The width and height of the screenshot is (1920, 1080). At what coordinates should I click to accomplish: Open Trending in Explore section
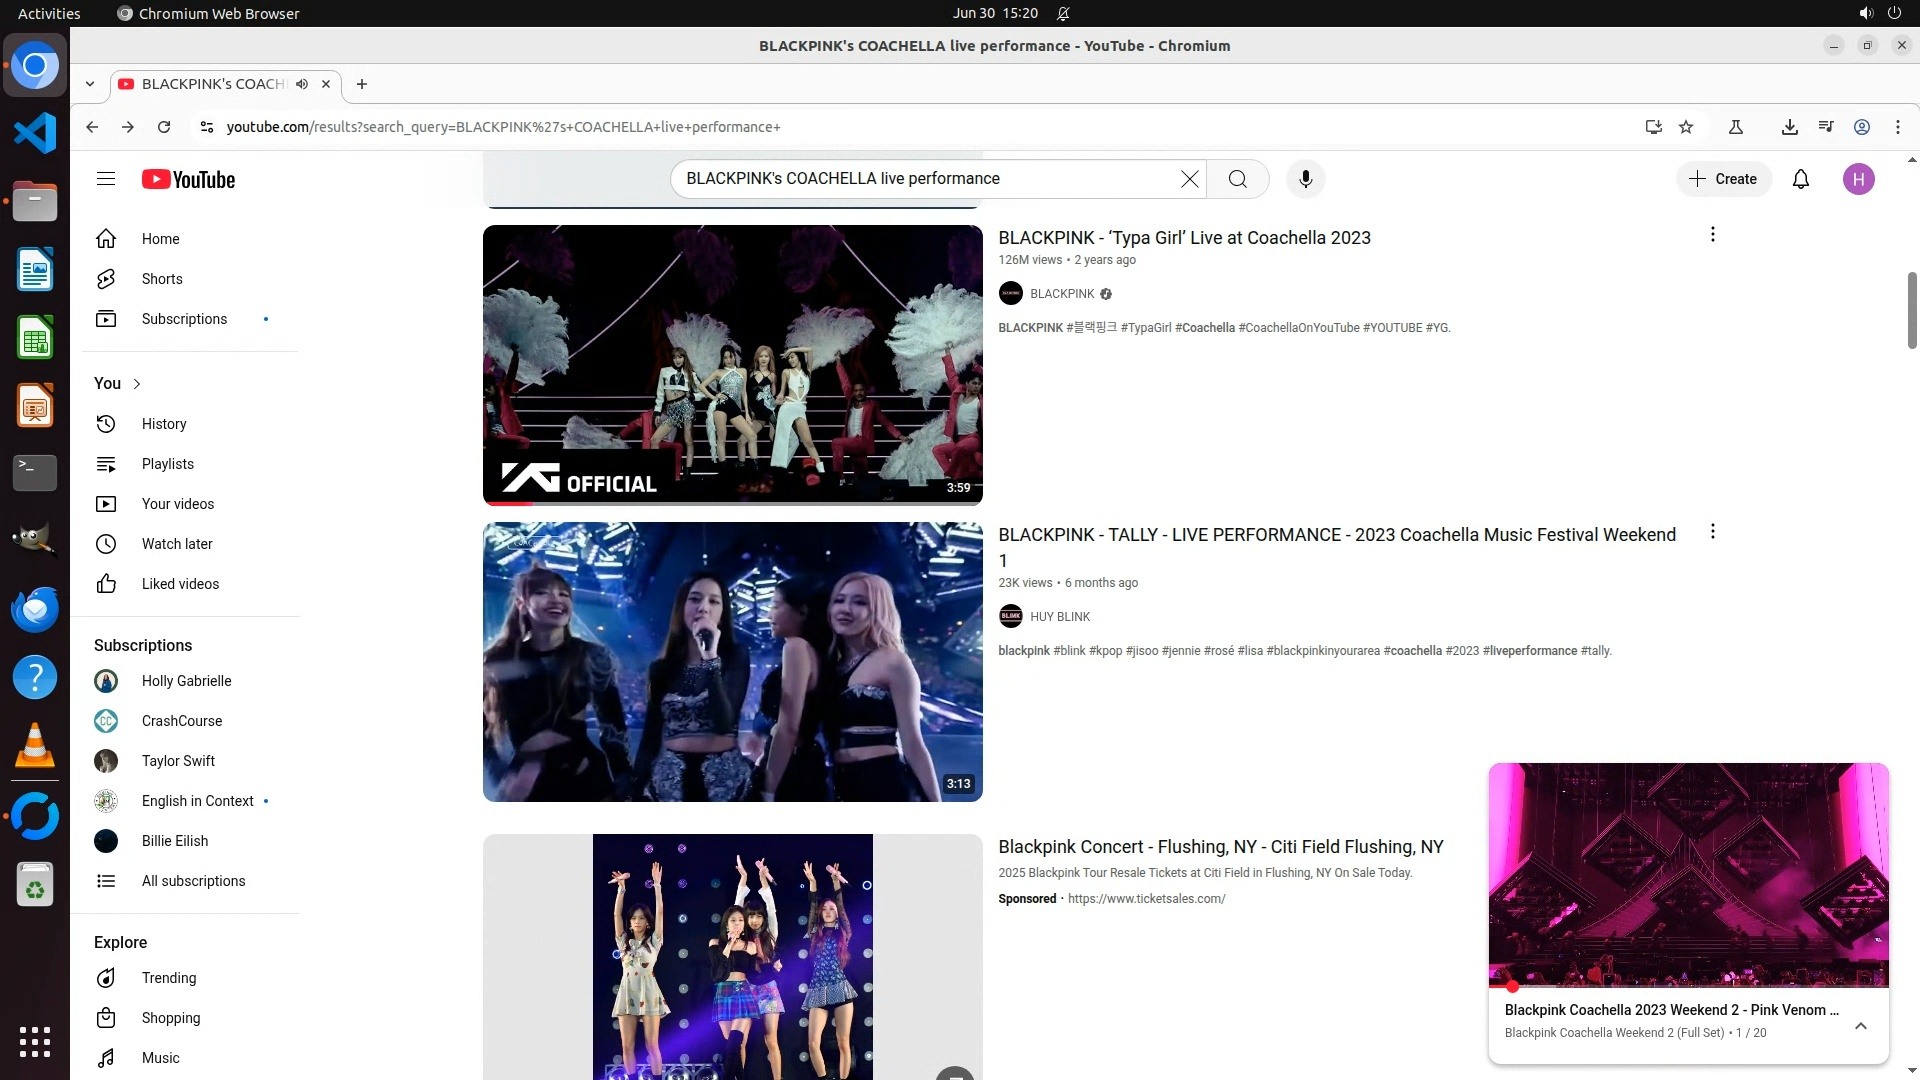[168, 978]
